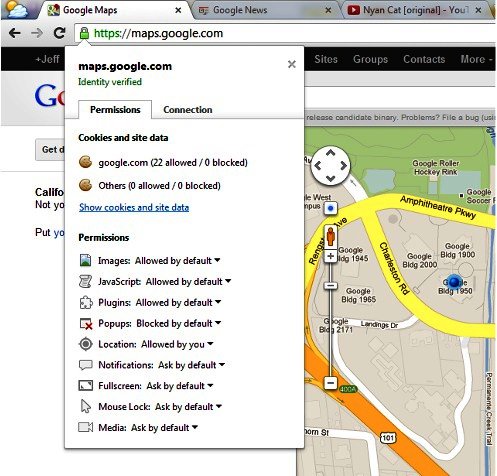Click Show cookies and site data link
The width and height of the screenshot is (497, 476).
pos(134,207)
